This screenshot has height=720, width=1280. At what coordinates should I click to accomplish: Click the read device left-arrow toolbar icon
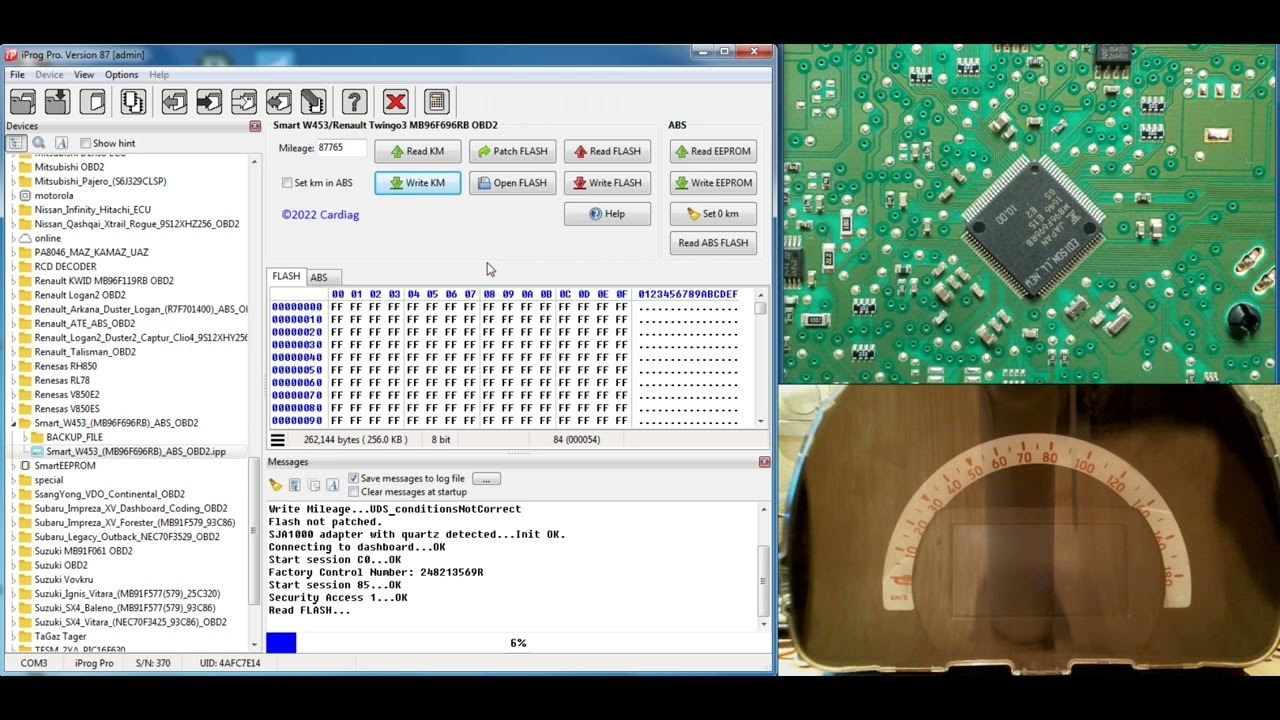pos(174,101)
